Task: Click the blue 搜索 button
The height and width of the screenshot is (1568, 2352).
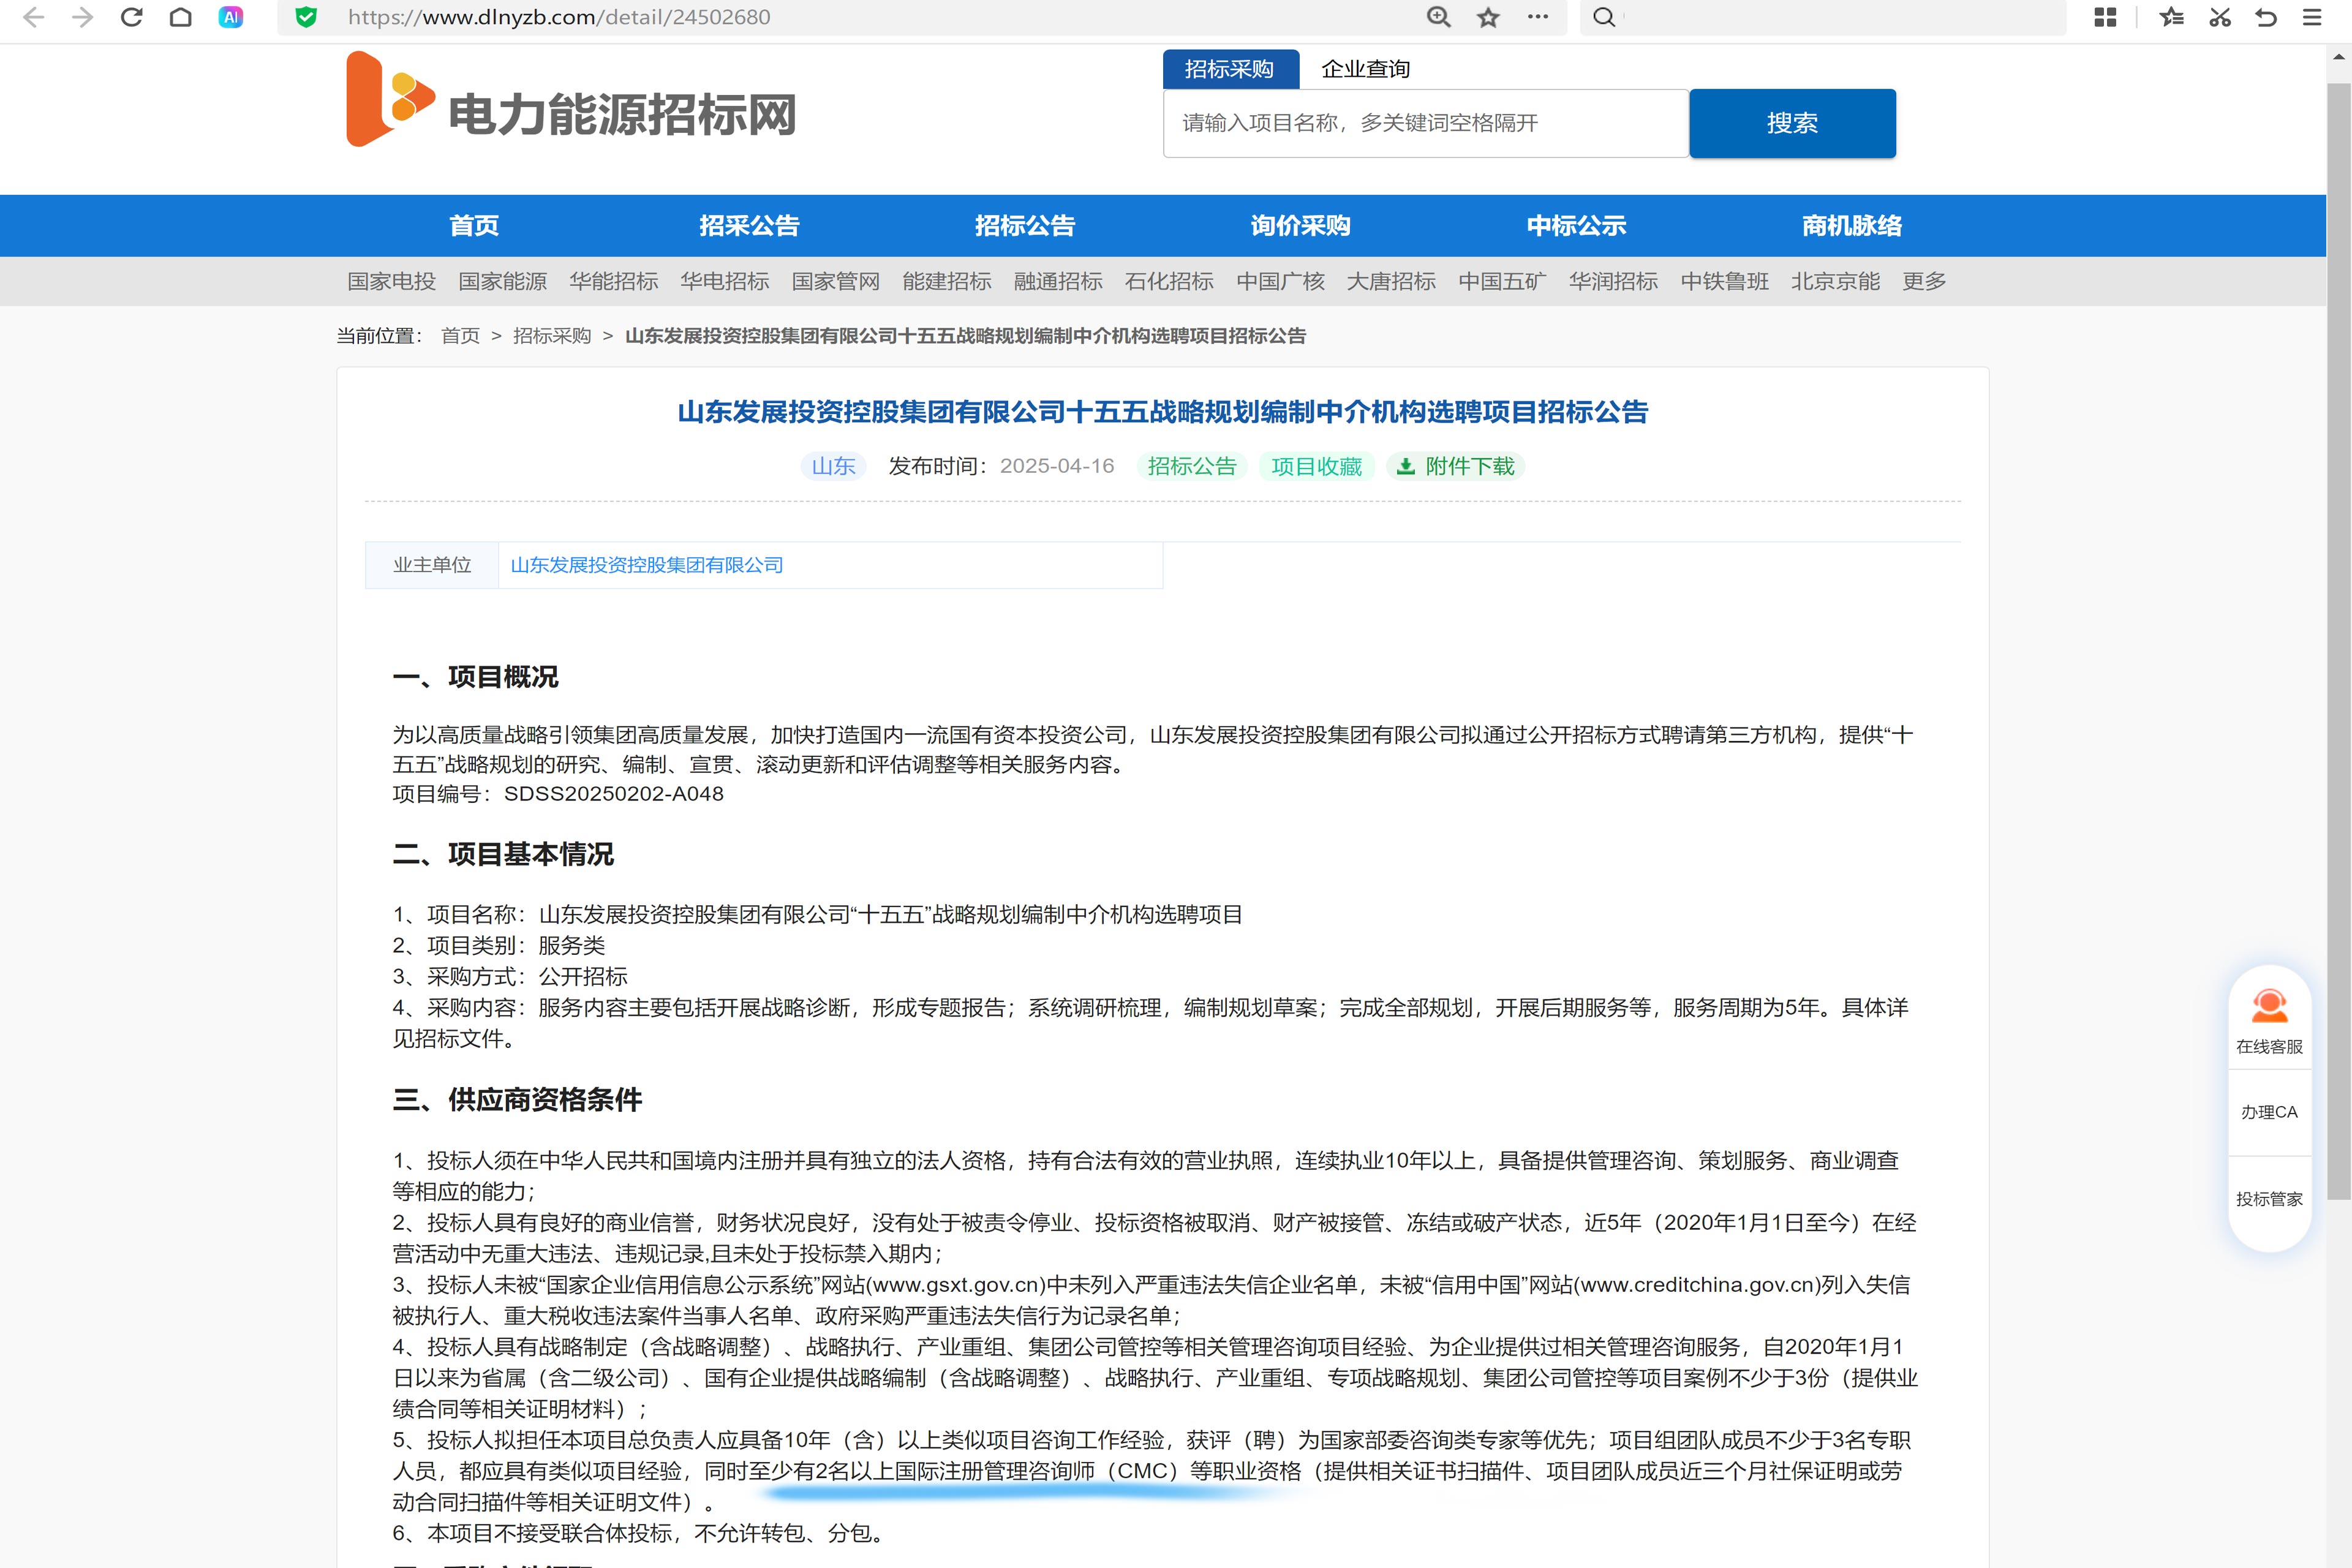Action: (1791, 123)
